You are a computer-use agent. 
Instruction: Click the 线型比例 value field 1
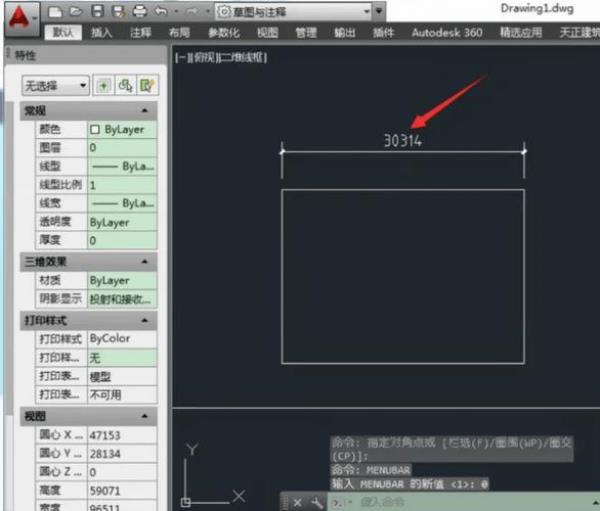click(x=122, y=185)
